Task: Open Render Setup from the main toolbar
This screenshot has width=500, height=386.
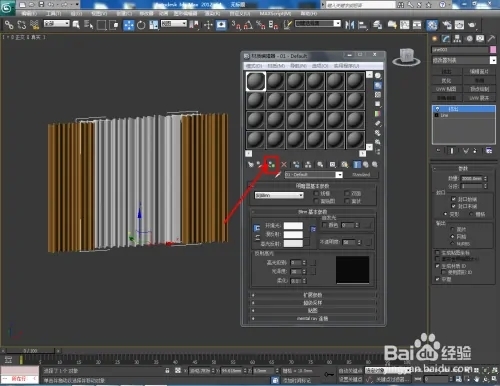Action: [x=446, y=25]
